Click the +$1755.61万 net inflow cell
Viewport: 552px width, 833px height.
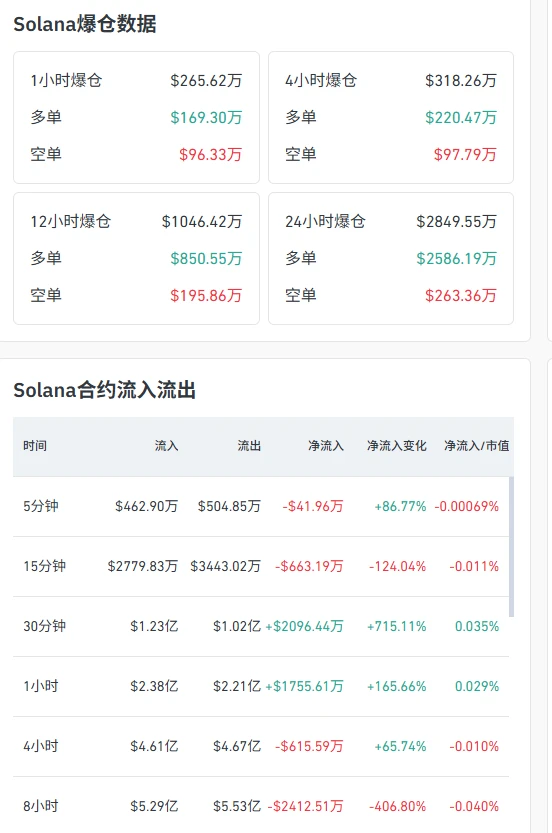[x=304, y=686]
